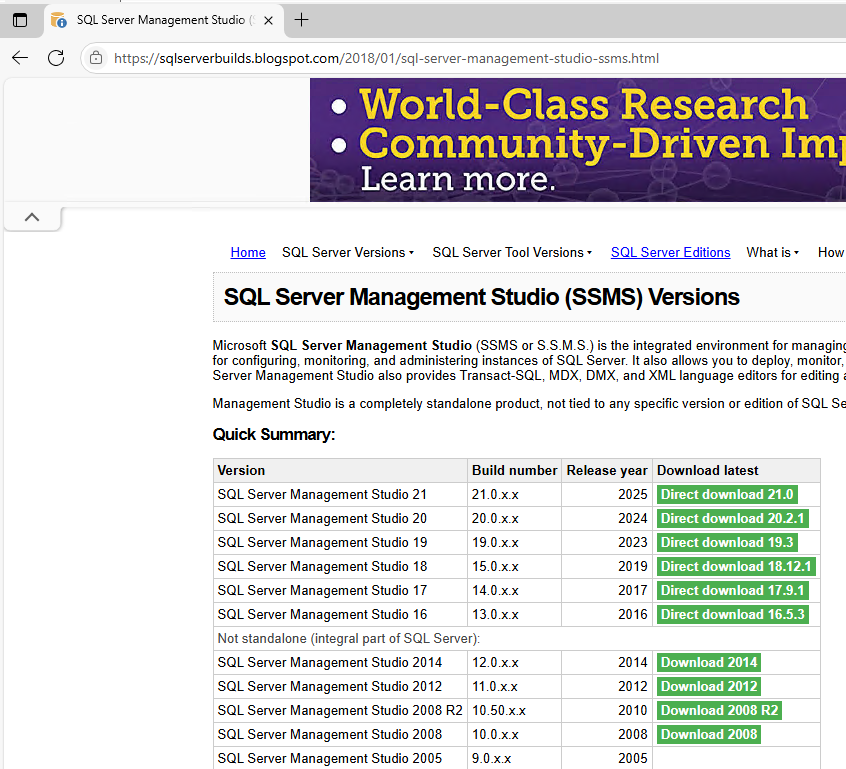Select cell SQL Server Management Studio 21
The image size is (846, 769).
(x=340, y=494)
